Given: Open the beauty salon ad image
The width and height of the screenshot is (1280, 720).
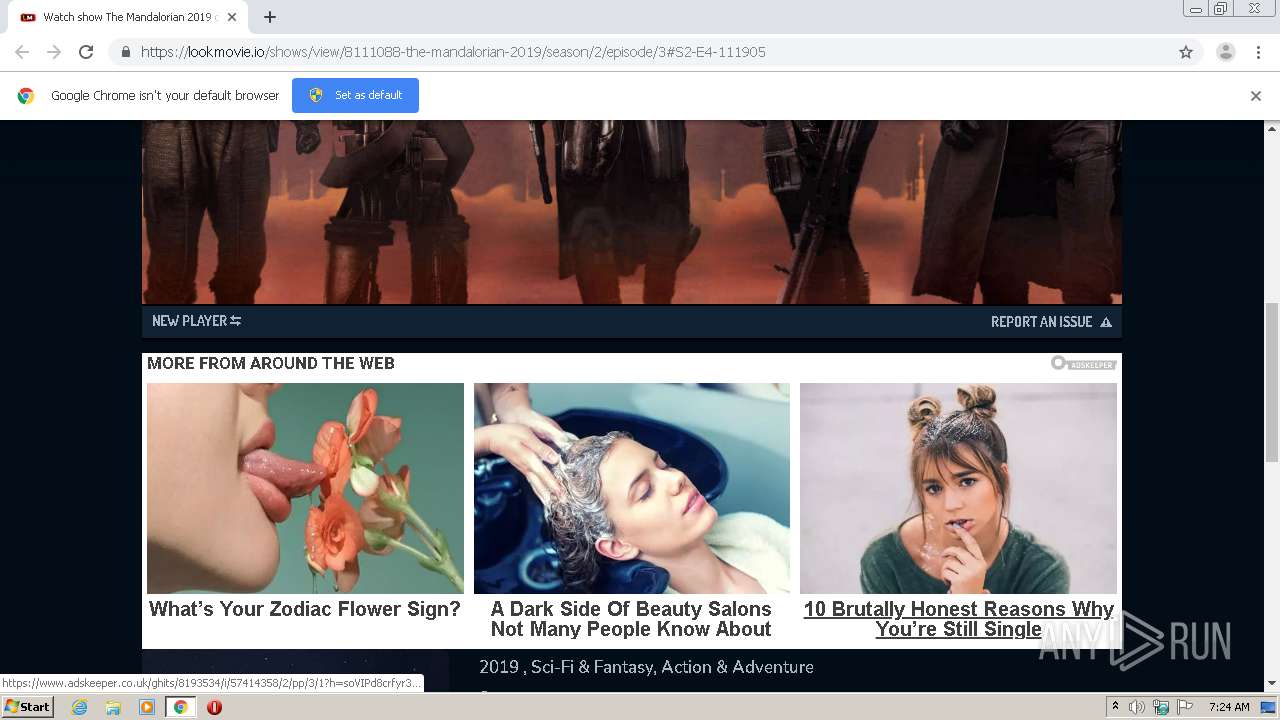Looking at the screenshot, I should [x=631, y=488].
